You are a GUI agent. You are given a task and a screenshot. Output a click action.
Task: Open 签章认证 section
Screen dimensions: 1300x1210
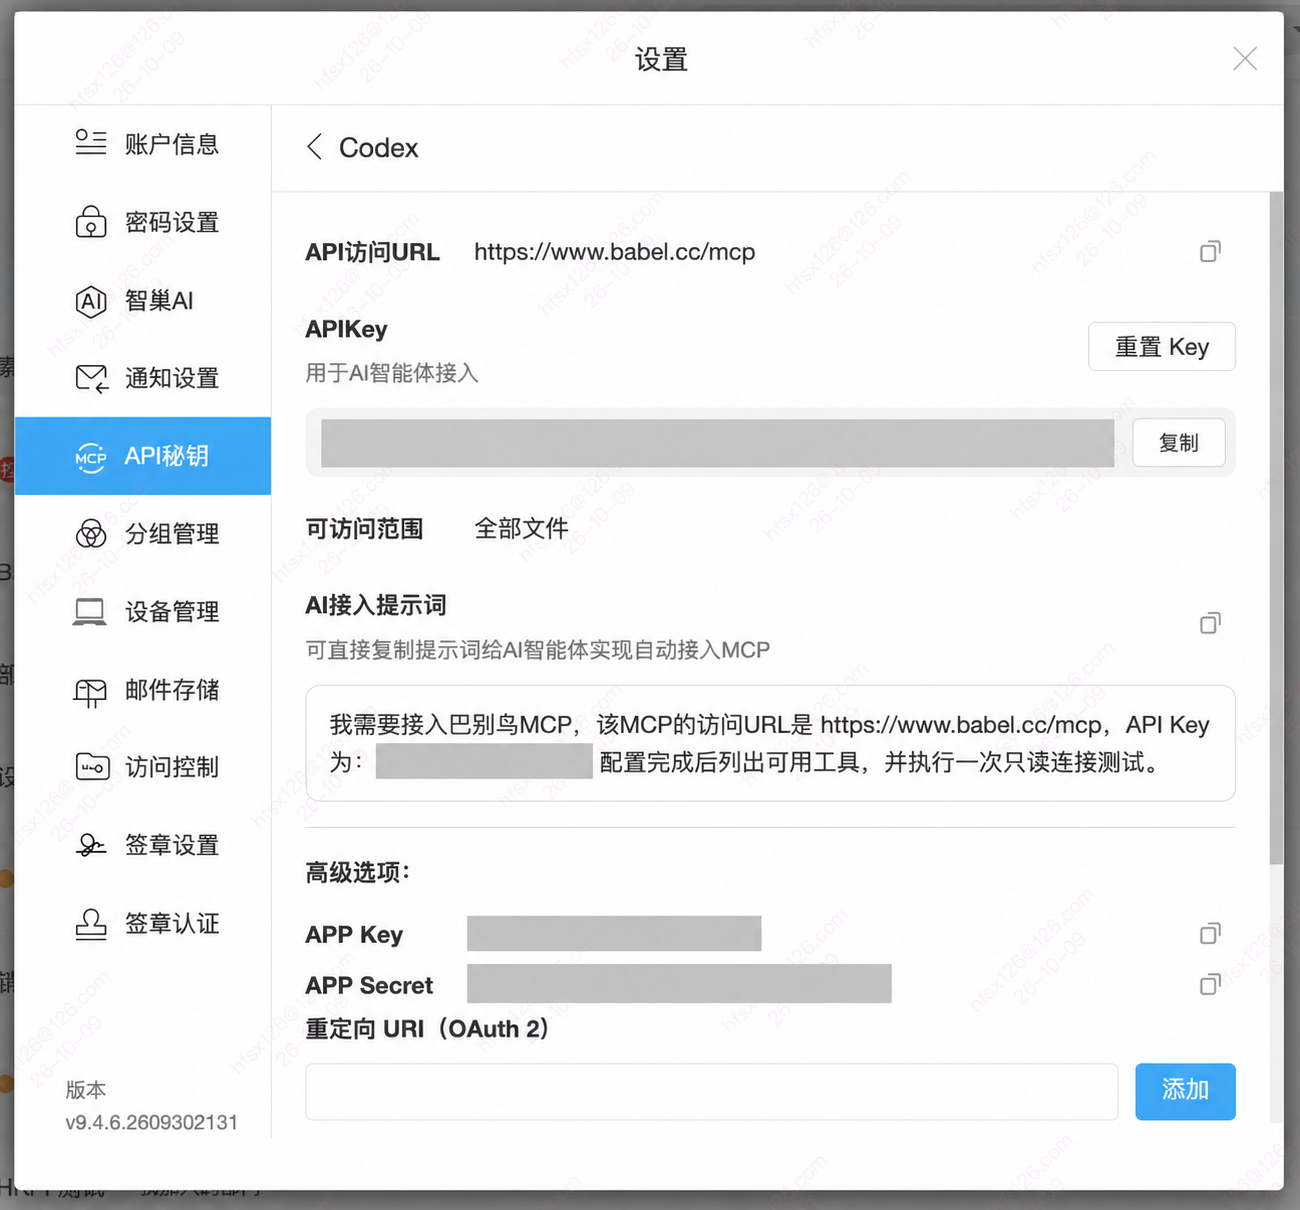143,923
